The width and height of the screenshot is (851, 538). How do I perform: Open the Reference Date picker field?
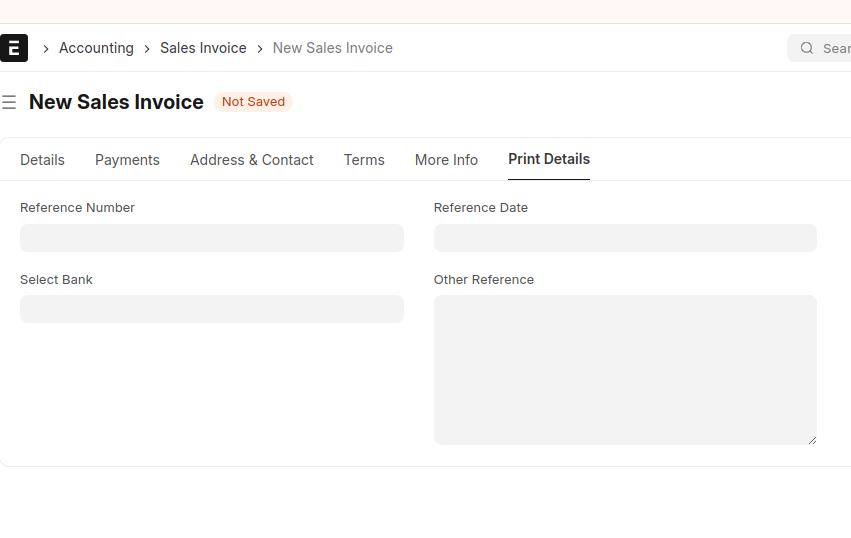pos(625,238)
